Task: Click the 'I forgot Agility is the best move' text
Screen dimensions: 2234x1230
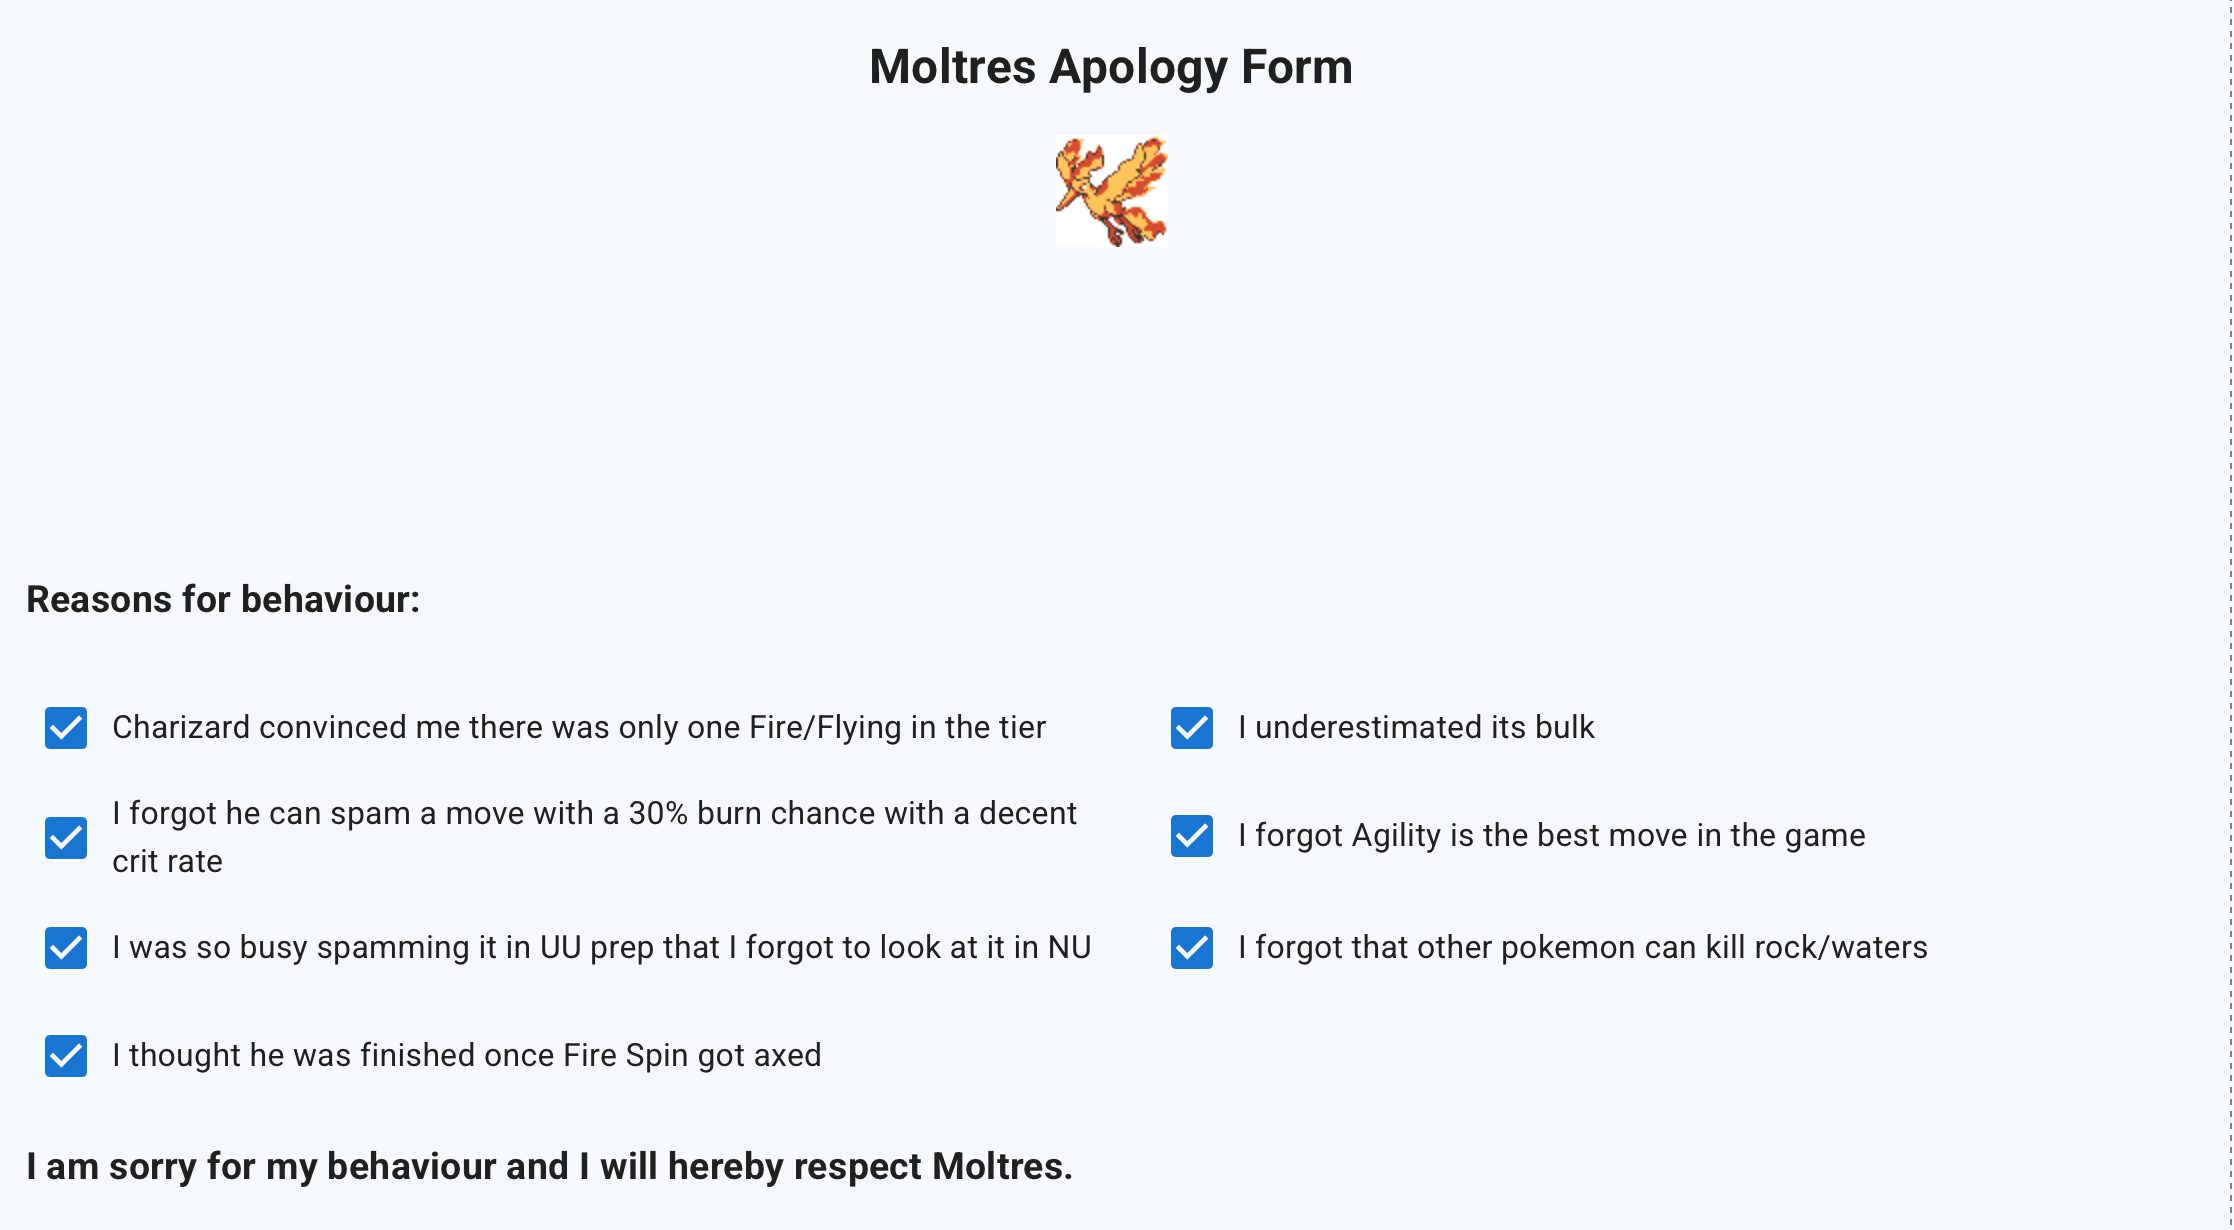Action: 1551,835
